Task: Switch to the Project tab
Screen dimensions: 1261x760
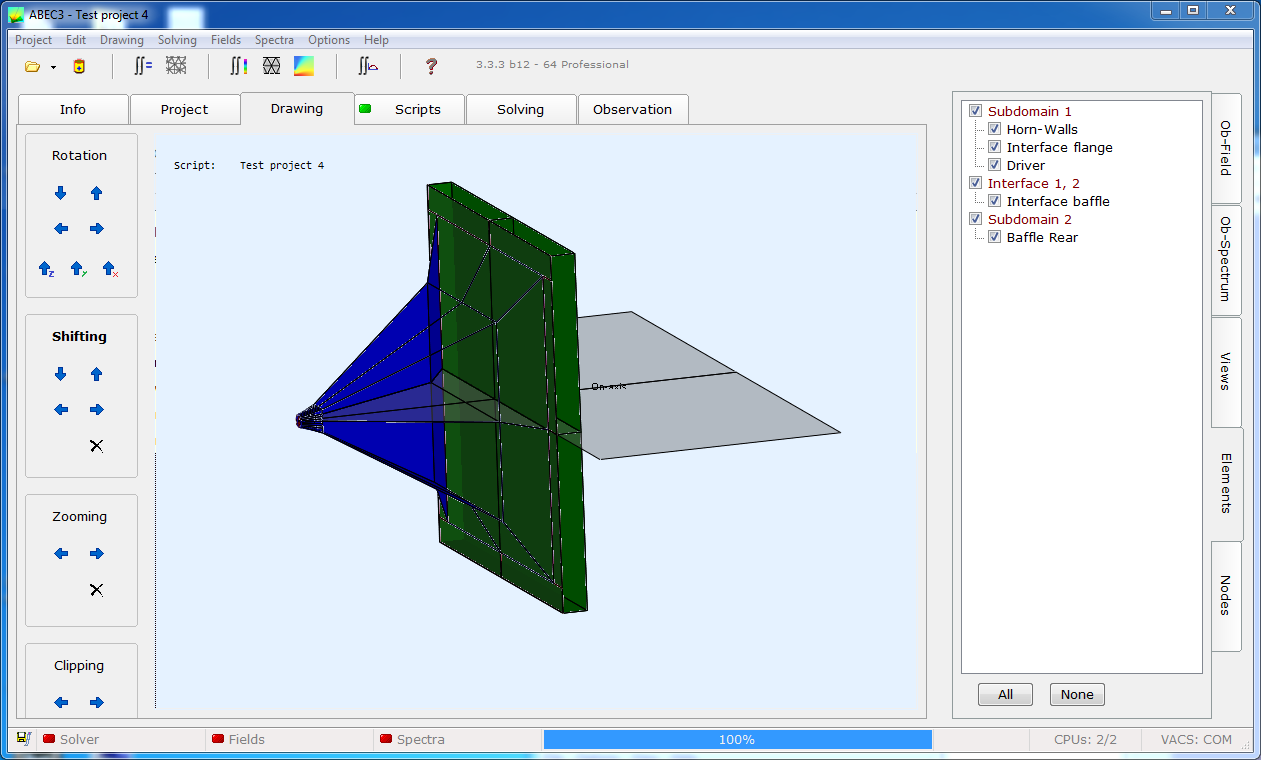Action: [x=185, y=109]
